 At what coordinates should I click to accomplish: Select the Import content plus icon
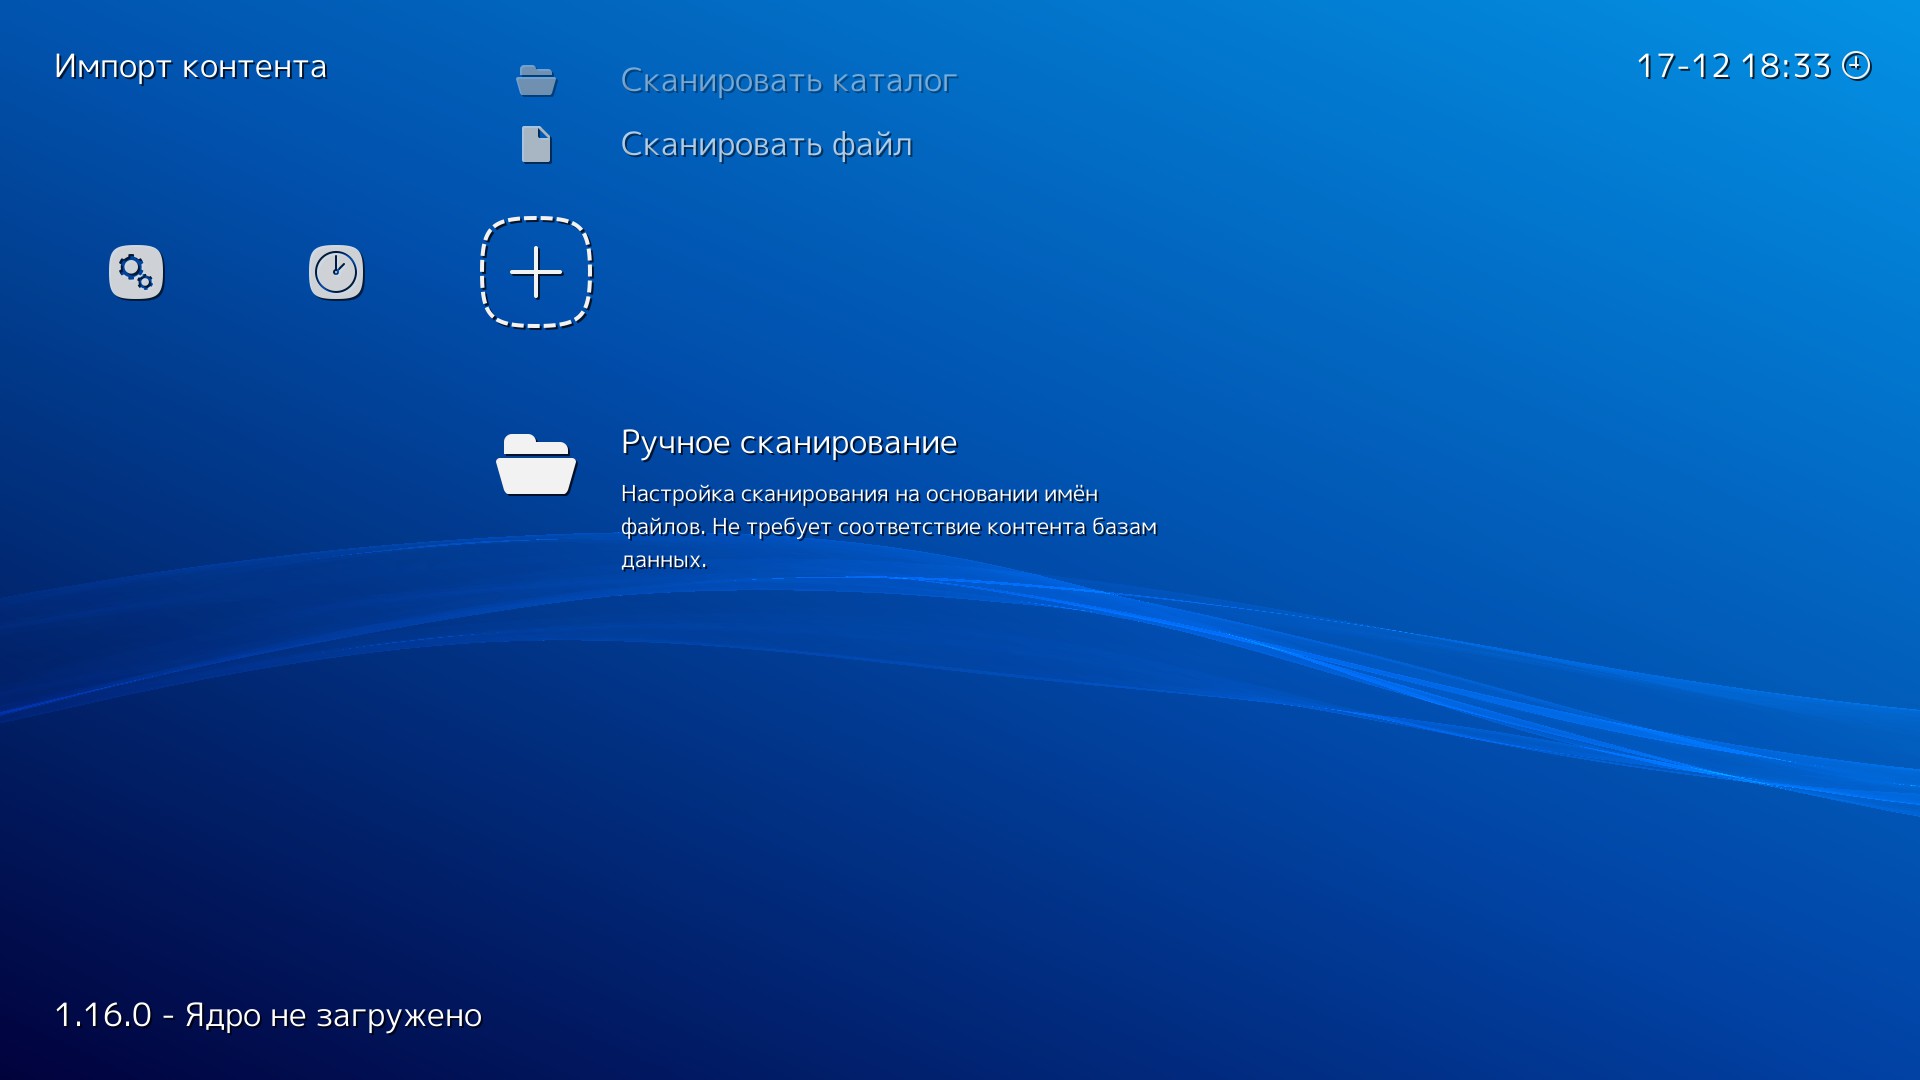[x=536, y=272]
